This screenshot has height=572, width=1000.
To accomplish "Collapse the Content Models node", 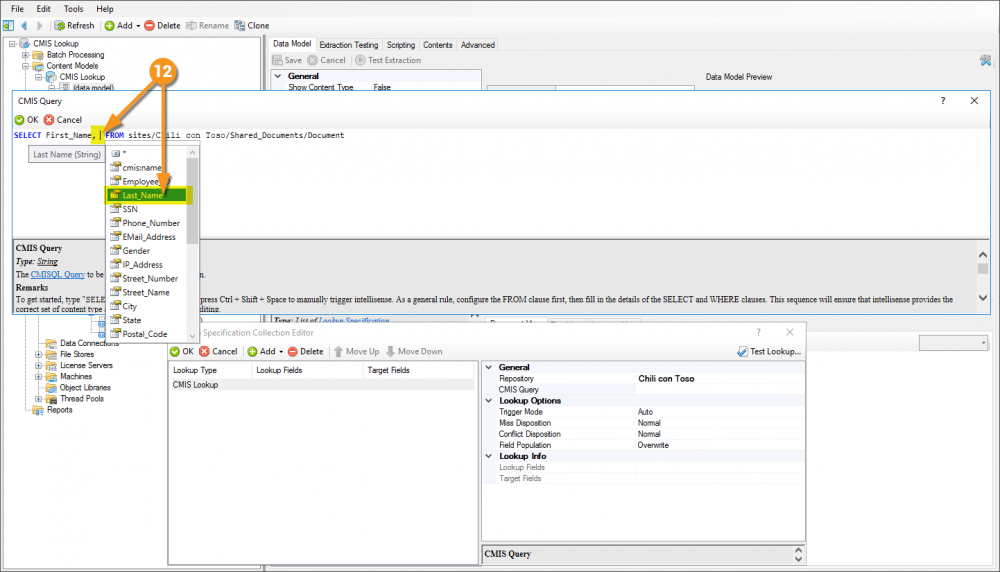I will coord(26,66).
